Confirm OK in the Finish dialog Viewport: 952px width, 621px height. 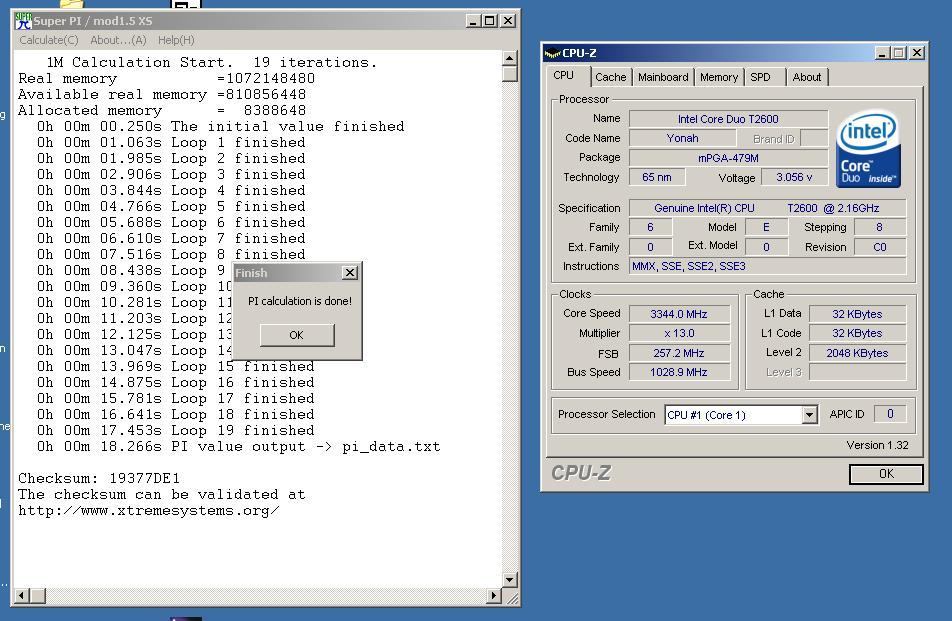pyautogui.click(x=296, y=335)
